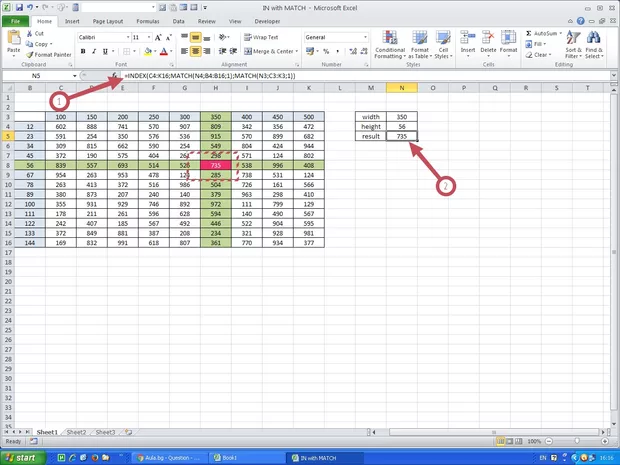This screenshot has width=620, height=465.
Task: Toggle Wrap Text
Action: pyautogui.click(x=261, y=38)
